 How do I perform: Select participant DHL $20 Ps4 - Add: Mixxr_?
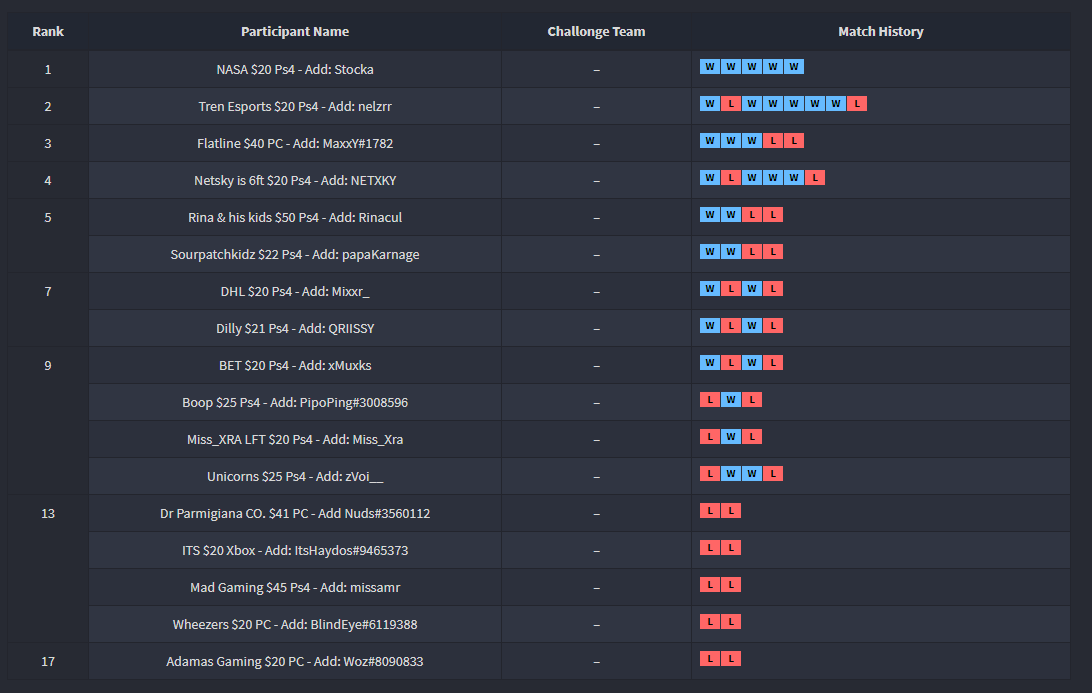[x=295, y=290]
